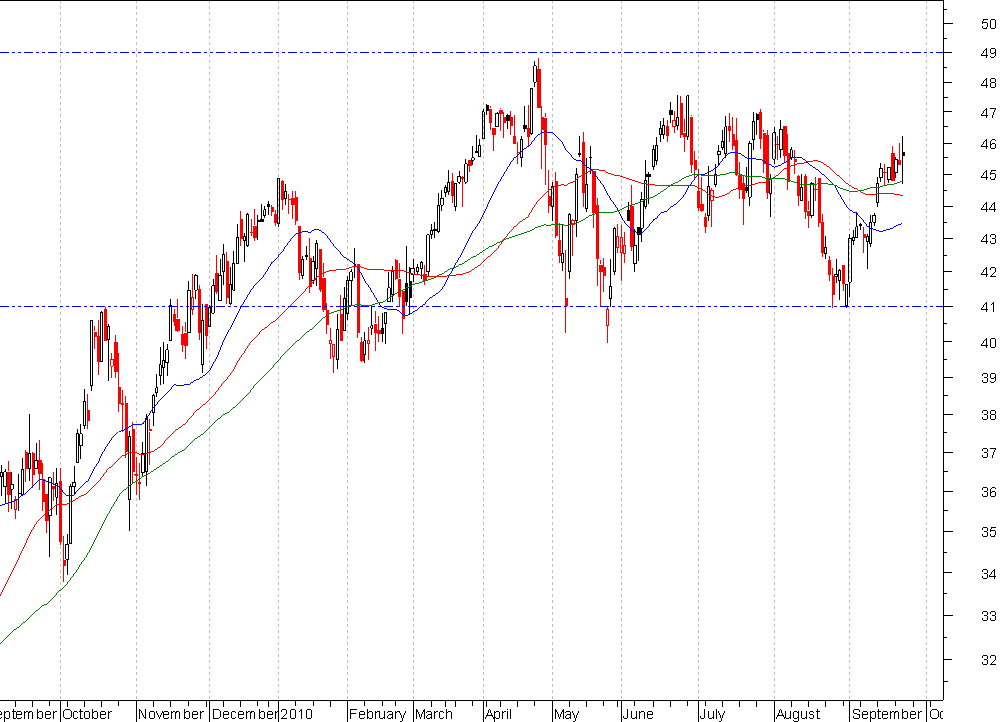Screen dimensions: 1000x722
Task: Select the price label "37"
Action: 989,453
